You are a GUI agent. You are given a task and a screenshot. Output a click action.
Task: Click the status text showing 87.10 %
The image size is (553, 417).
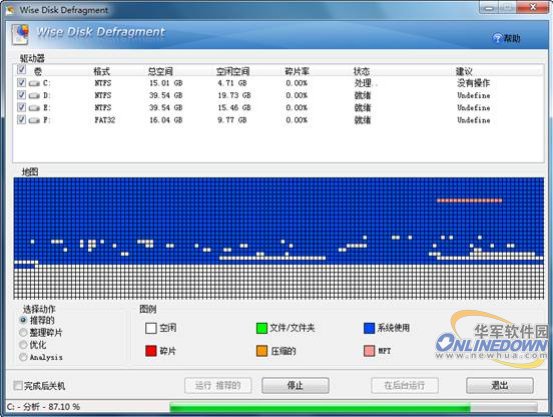click(43, 407)
